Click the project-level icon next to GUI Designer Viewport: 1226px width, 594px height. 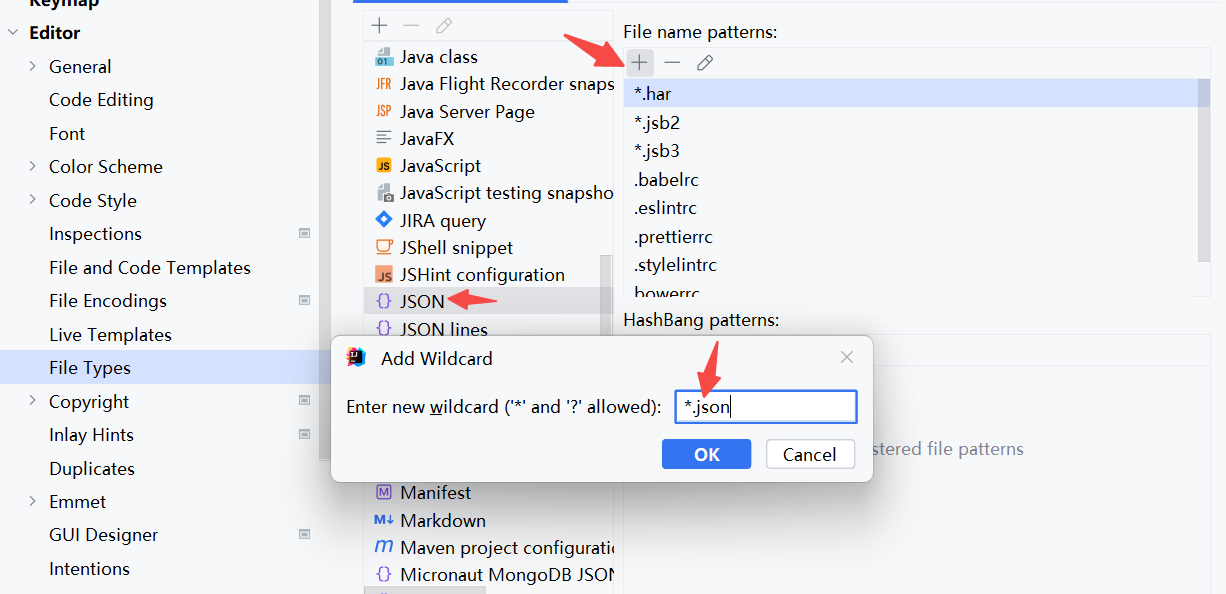[x=304, y=535]
